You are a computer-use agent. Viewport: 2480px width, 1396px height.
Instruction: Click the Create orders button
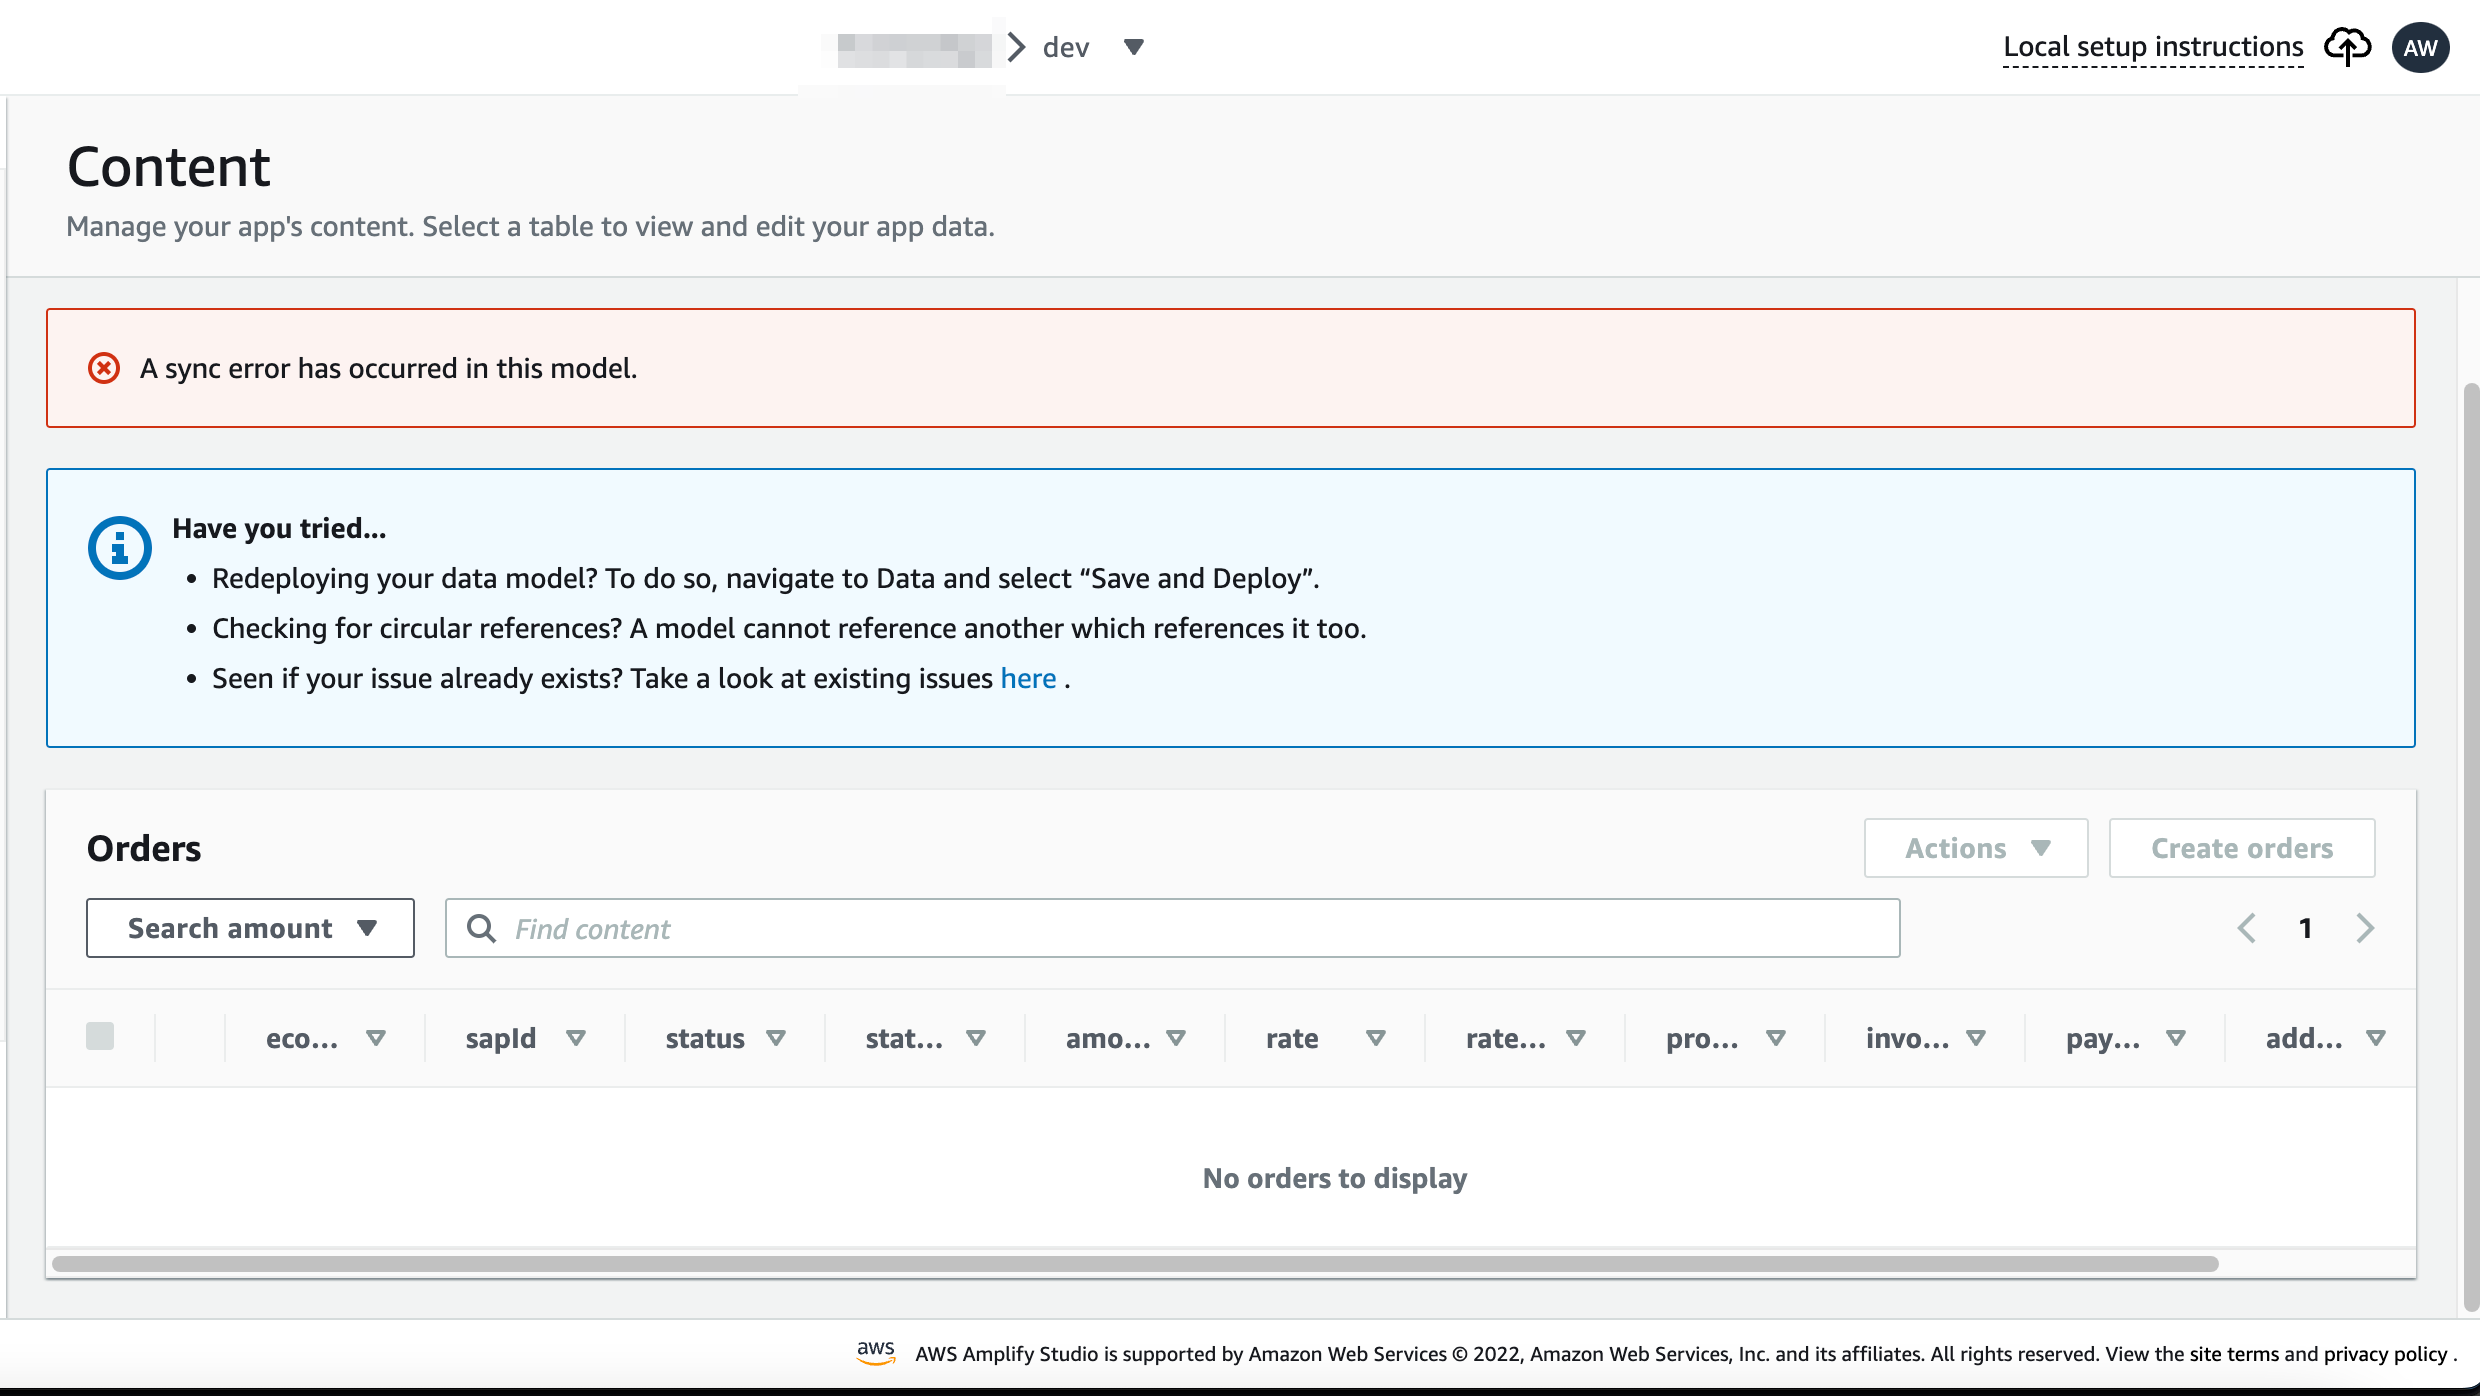(2242, 848)
